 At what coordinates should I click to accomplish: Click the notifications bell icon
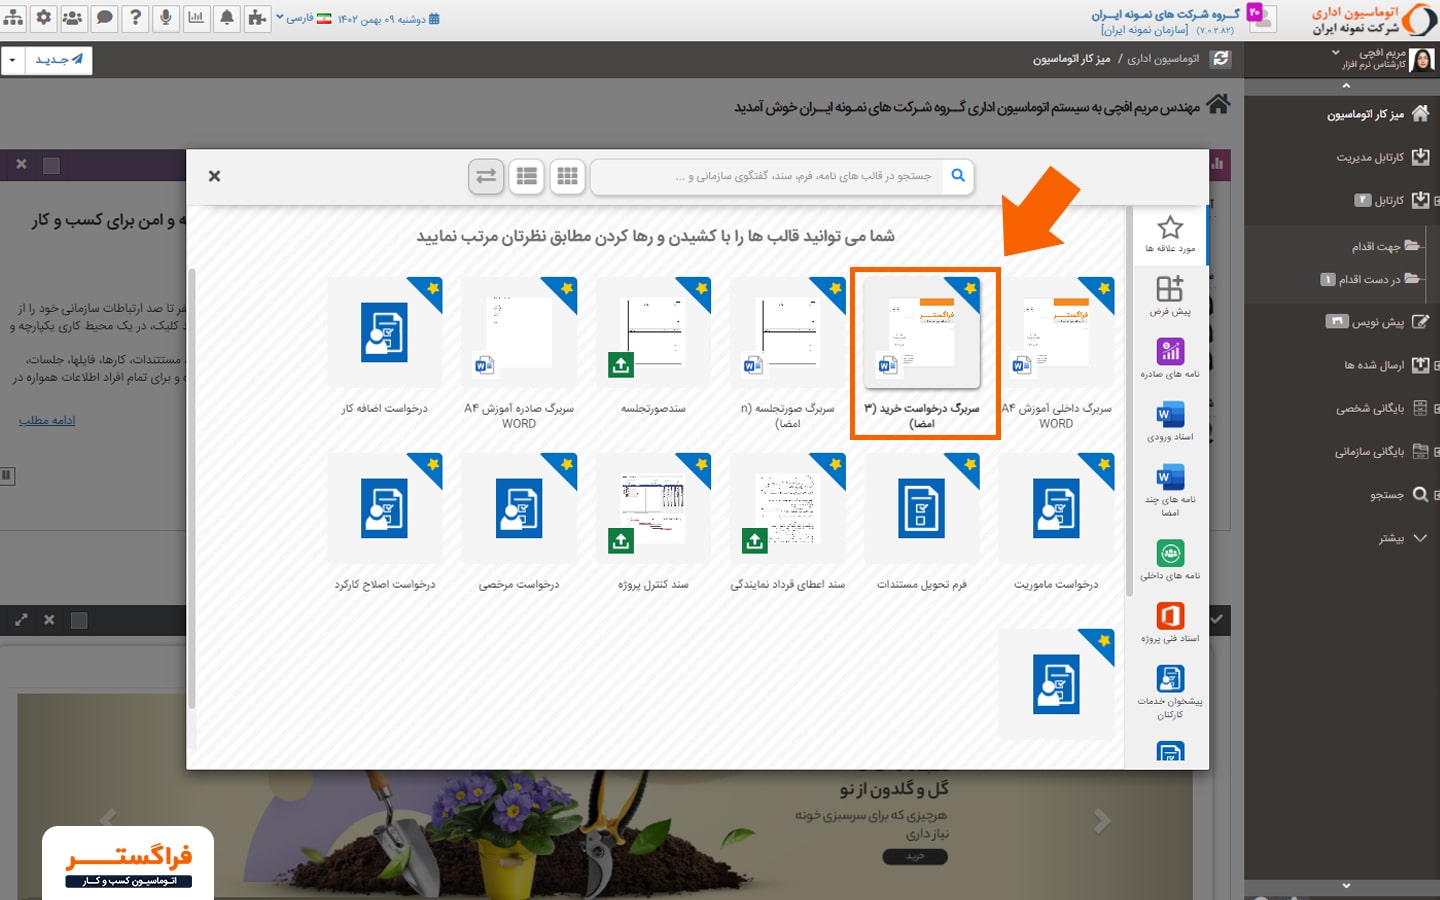coord(227,18)
